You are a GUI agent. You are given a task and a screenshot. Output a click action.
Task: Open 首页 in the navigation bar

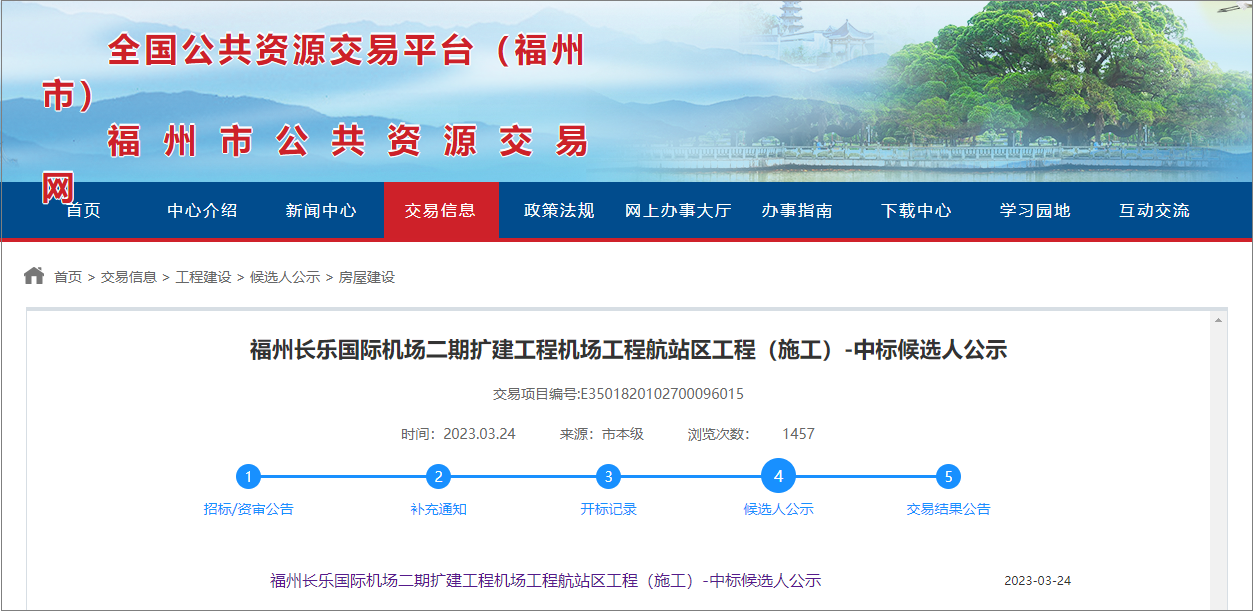83,211
